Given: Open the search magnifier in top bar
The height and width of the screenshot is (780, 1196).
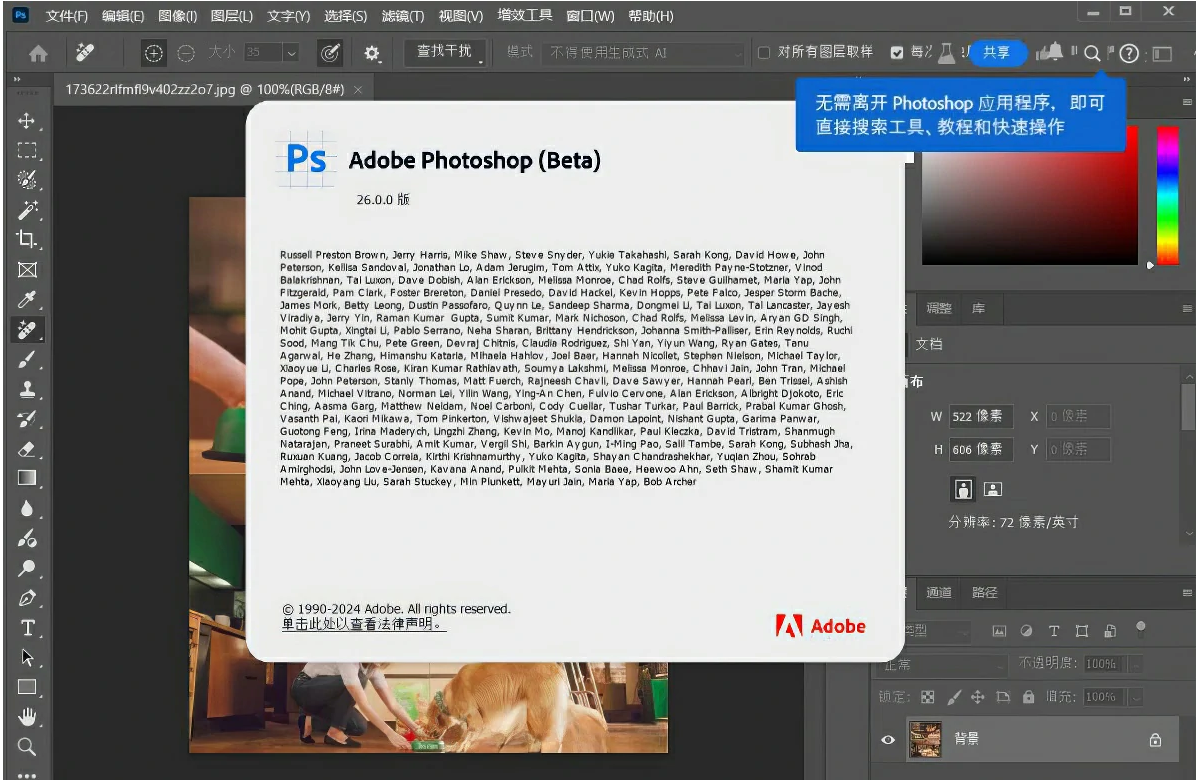Looking at the screenshot, I should [x=1092, y=53].
